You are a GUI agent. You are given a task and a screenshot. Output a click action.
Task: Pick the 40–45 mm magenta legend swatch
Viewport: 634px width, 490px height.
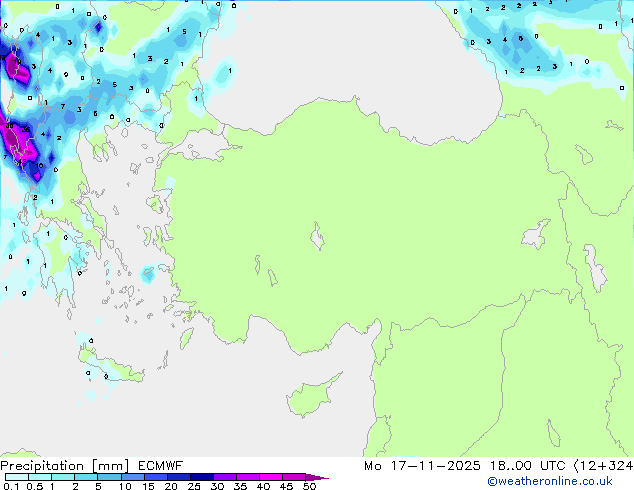pyautogui.click(x=271, y=477)
